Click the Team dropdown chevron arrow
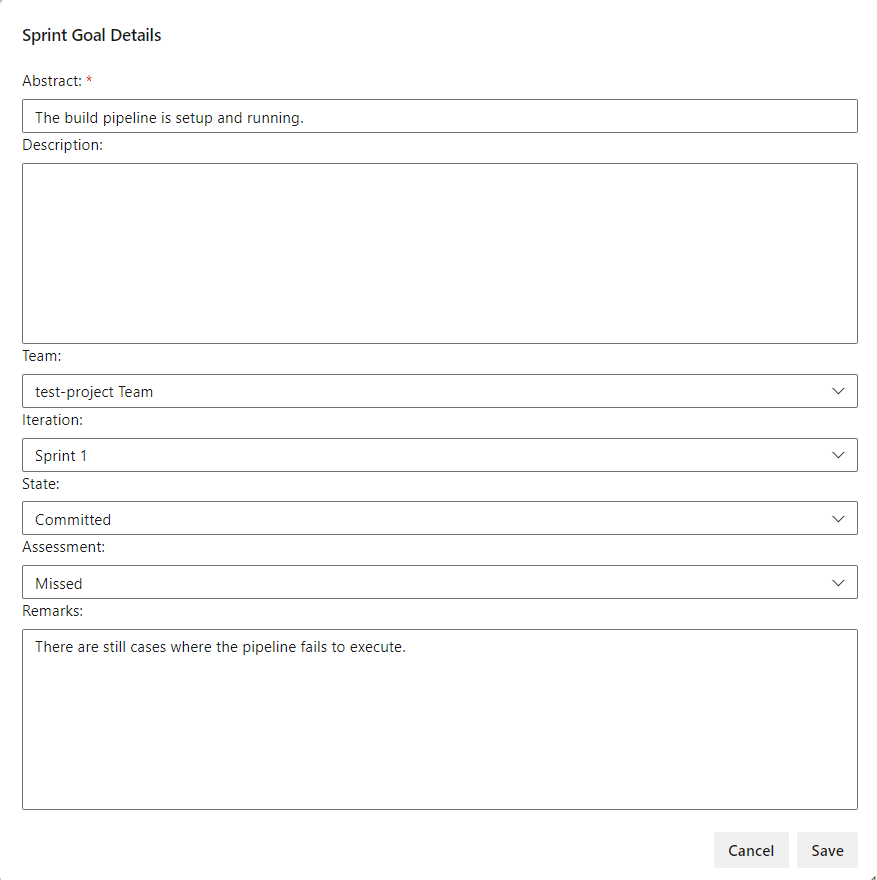This screenshot has width=877, height=880. click(839, 391)
